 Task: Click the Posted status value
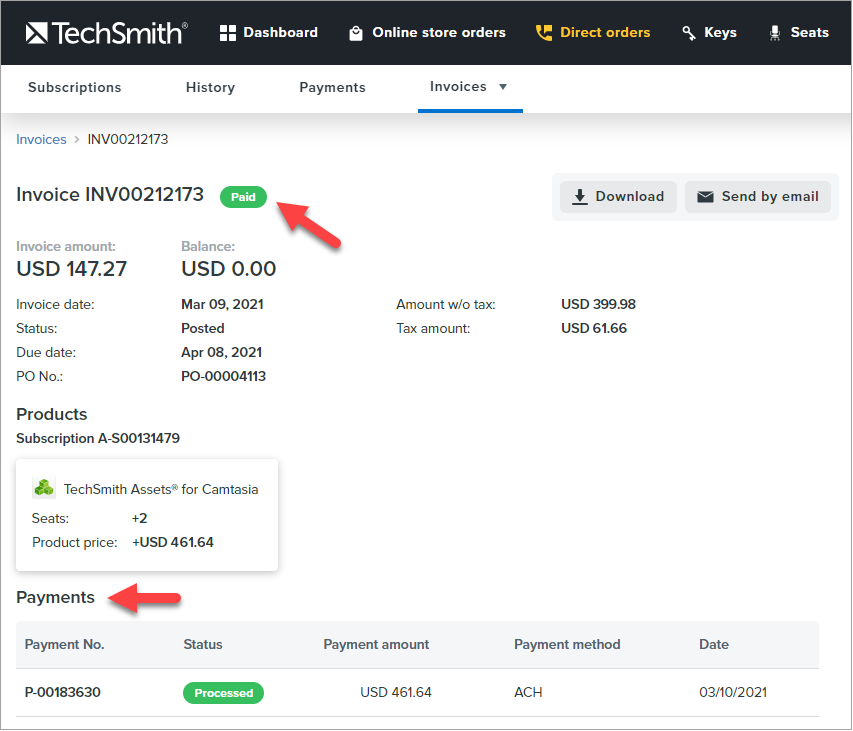(202, 329)
